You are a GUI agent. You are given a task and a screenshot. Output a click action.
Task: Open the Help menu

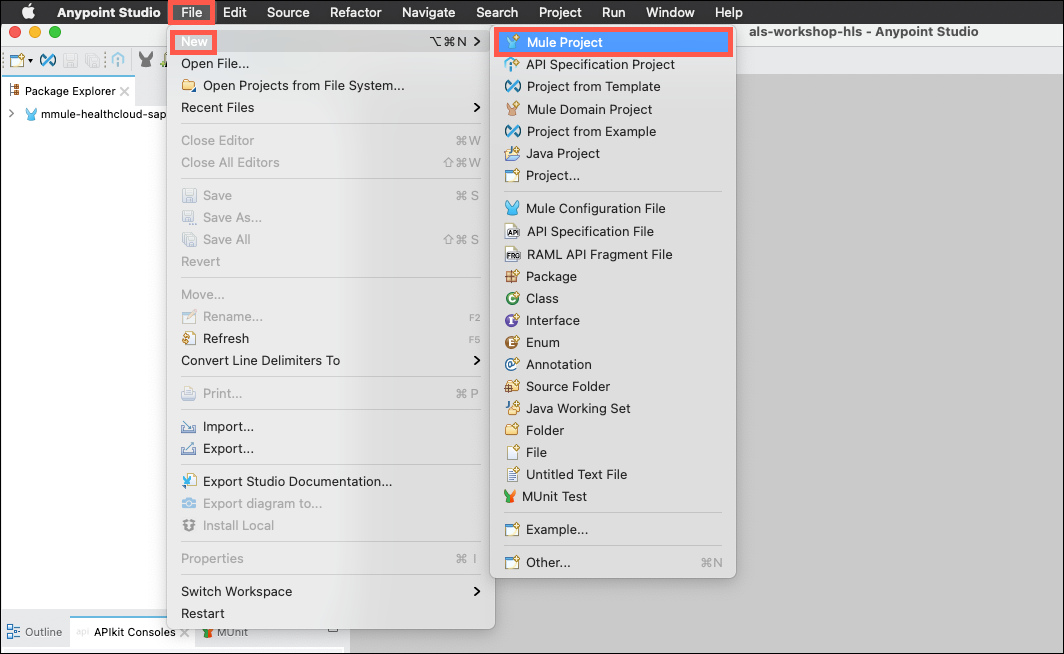(728, 12)
